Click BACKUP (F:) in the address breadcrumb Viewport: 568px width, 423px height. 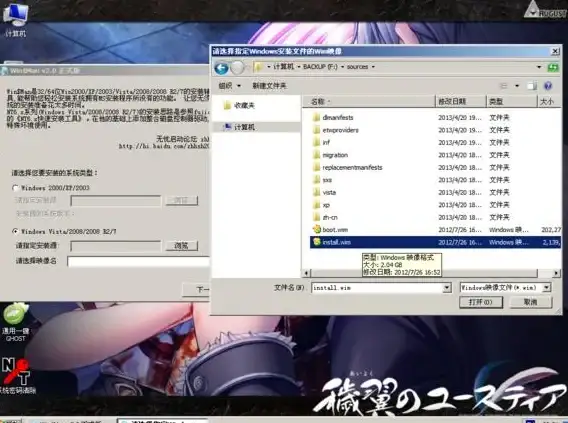(320, 67)
